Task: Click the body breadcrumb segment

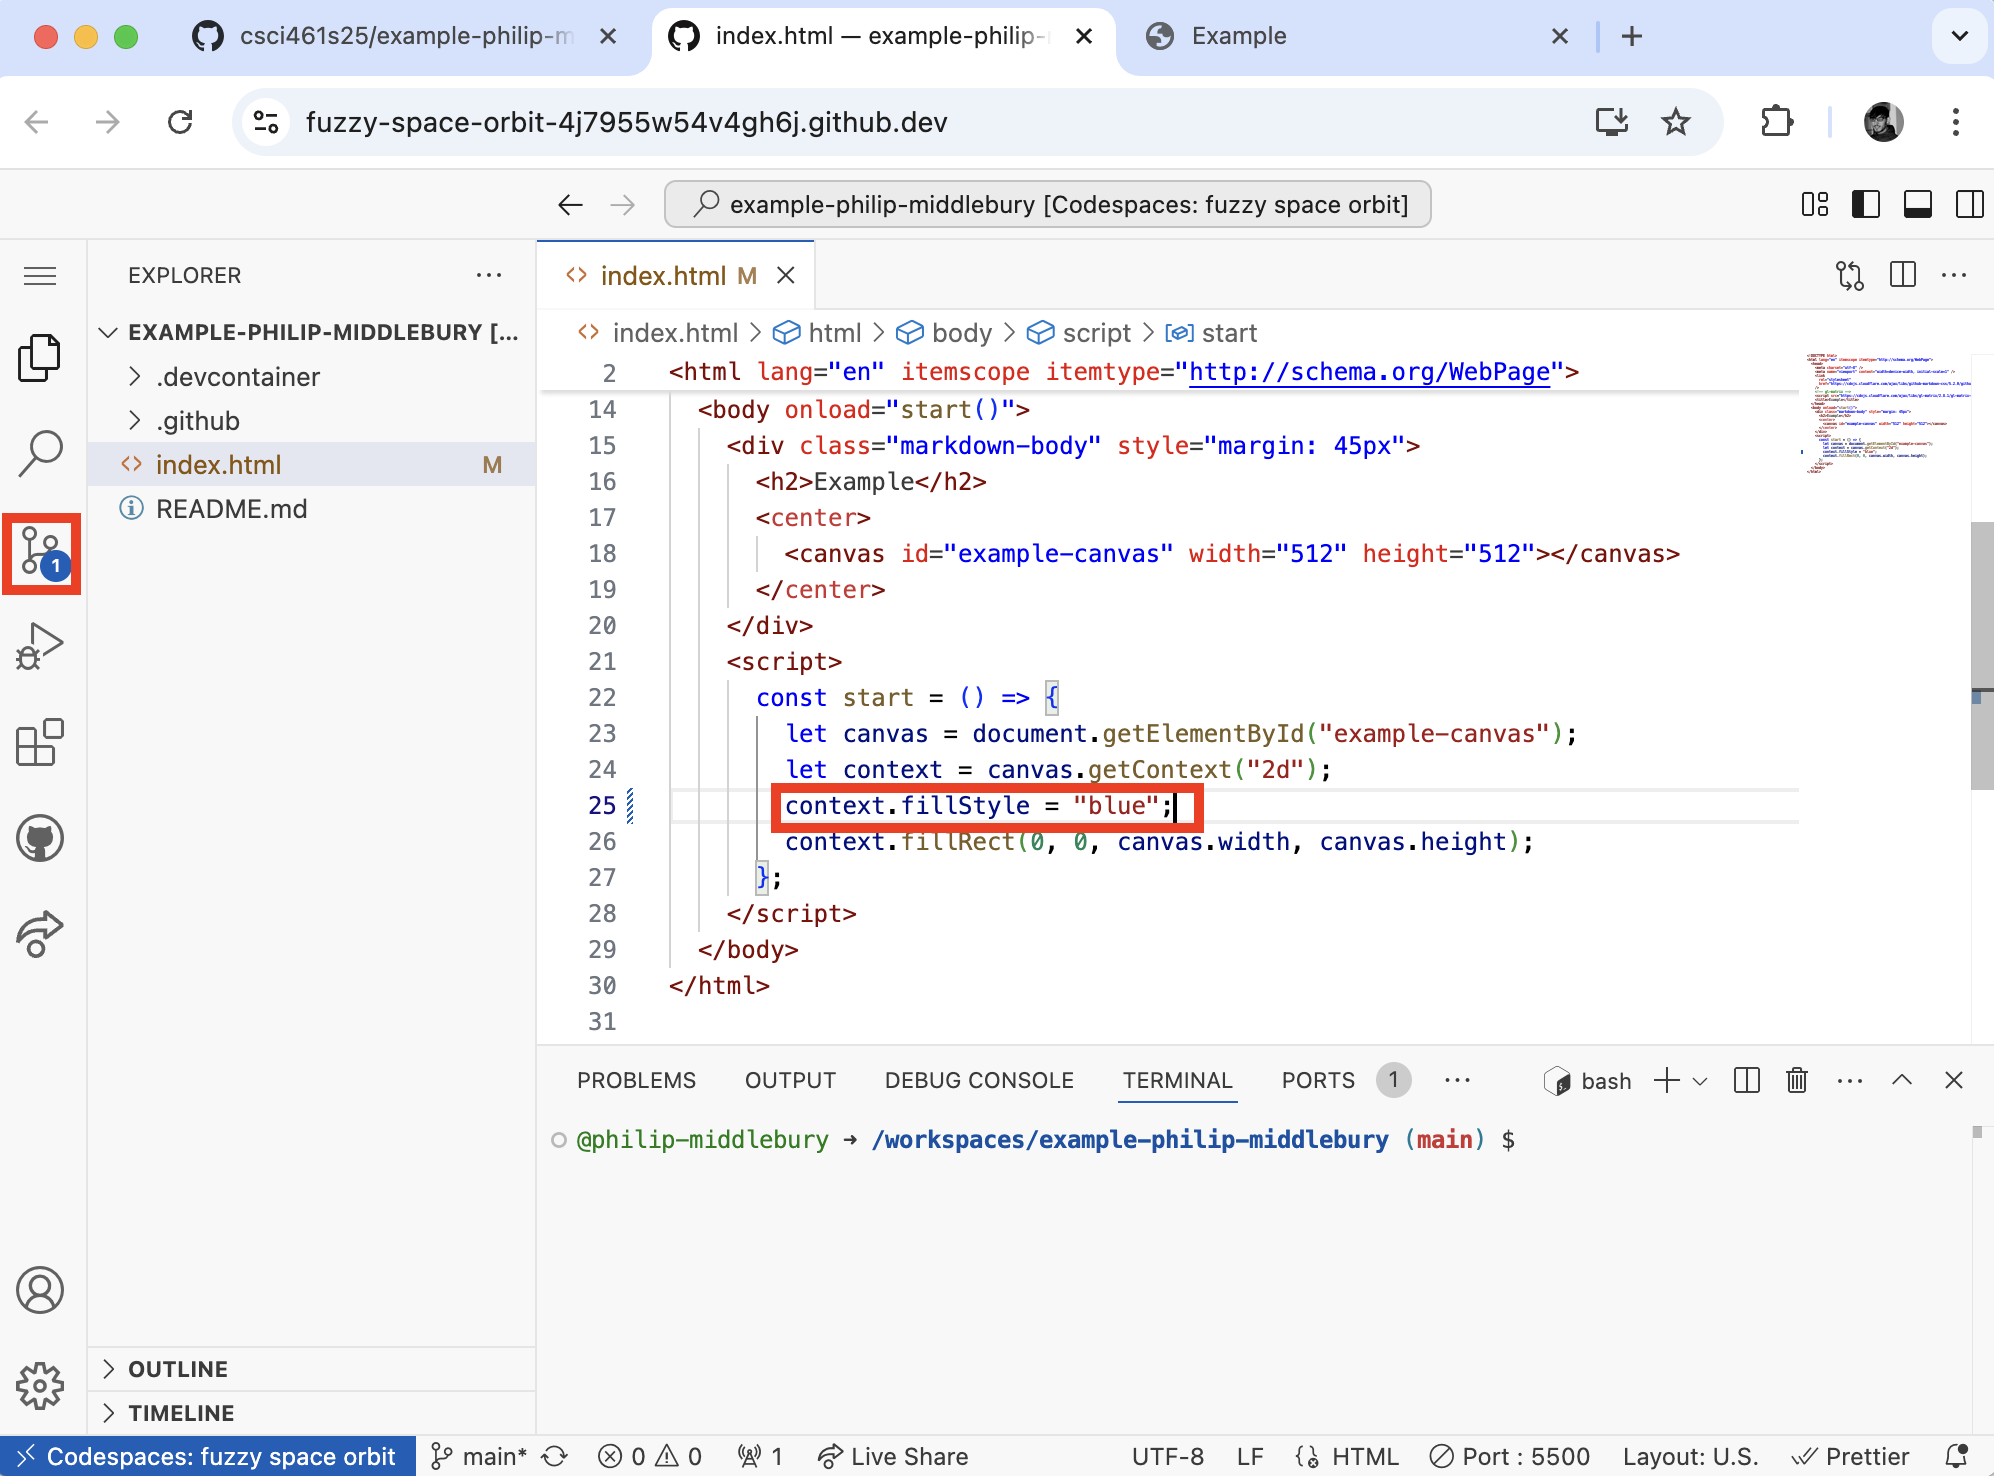Action: 944,333
